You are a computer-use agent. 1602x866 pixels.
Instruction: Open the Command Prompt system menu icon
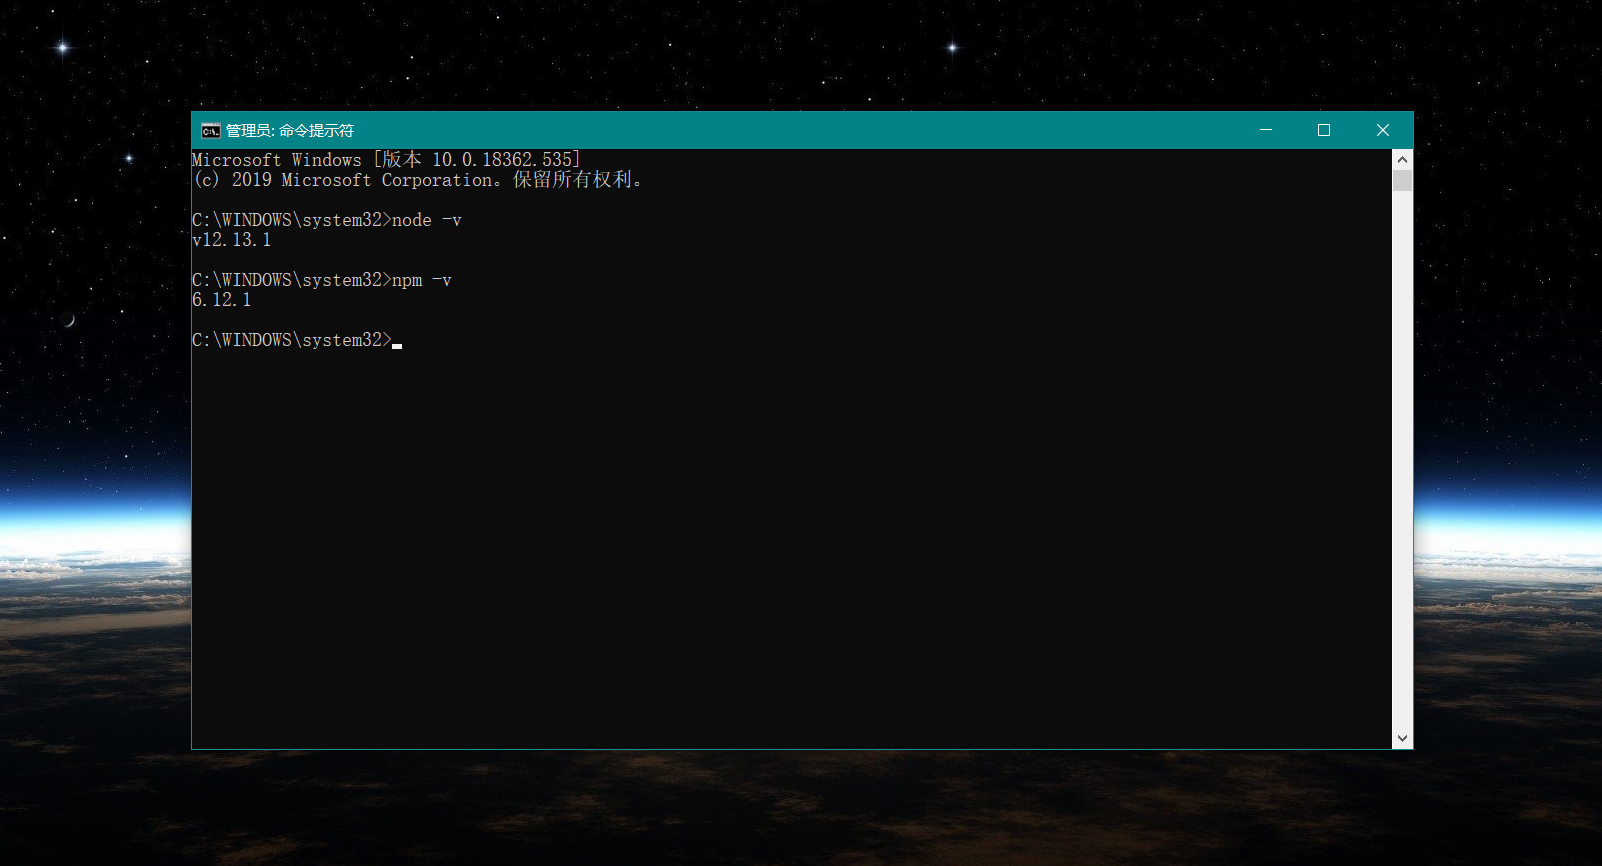210,131
